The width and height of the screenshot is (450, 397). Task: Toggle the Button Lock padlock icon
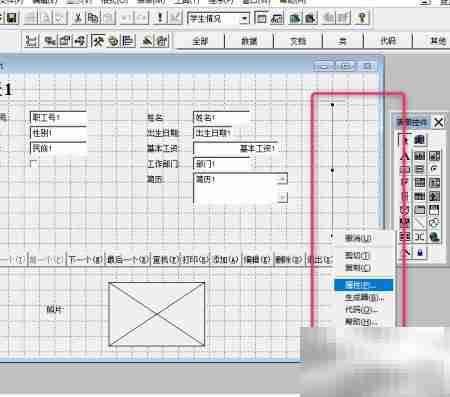pyautogui.click(x=420, y=253)
